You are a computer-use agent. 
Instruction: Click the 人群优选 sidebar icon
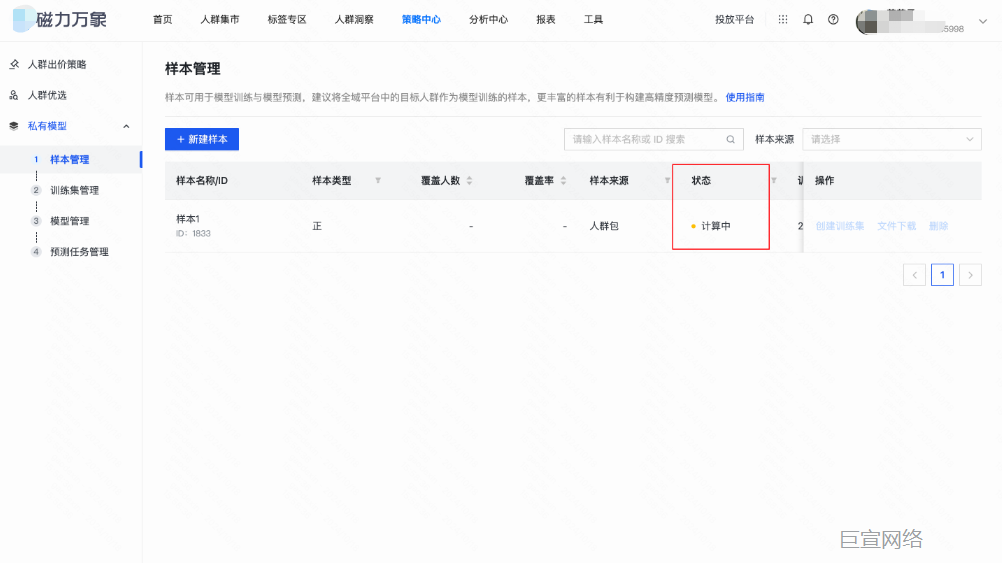(x=14, y=95)
